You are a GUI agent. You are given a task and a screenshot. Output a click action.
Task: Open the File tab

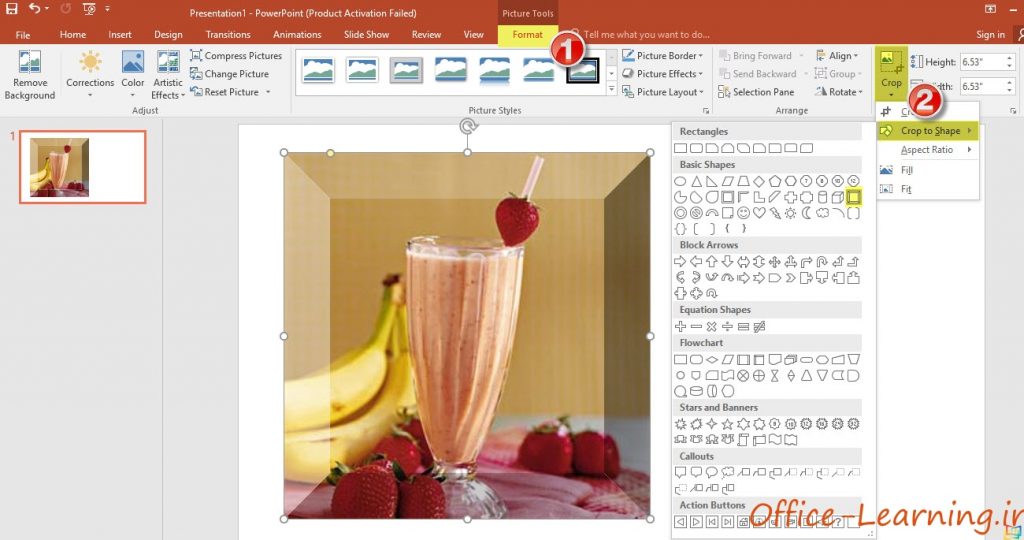[23, 35]
